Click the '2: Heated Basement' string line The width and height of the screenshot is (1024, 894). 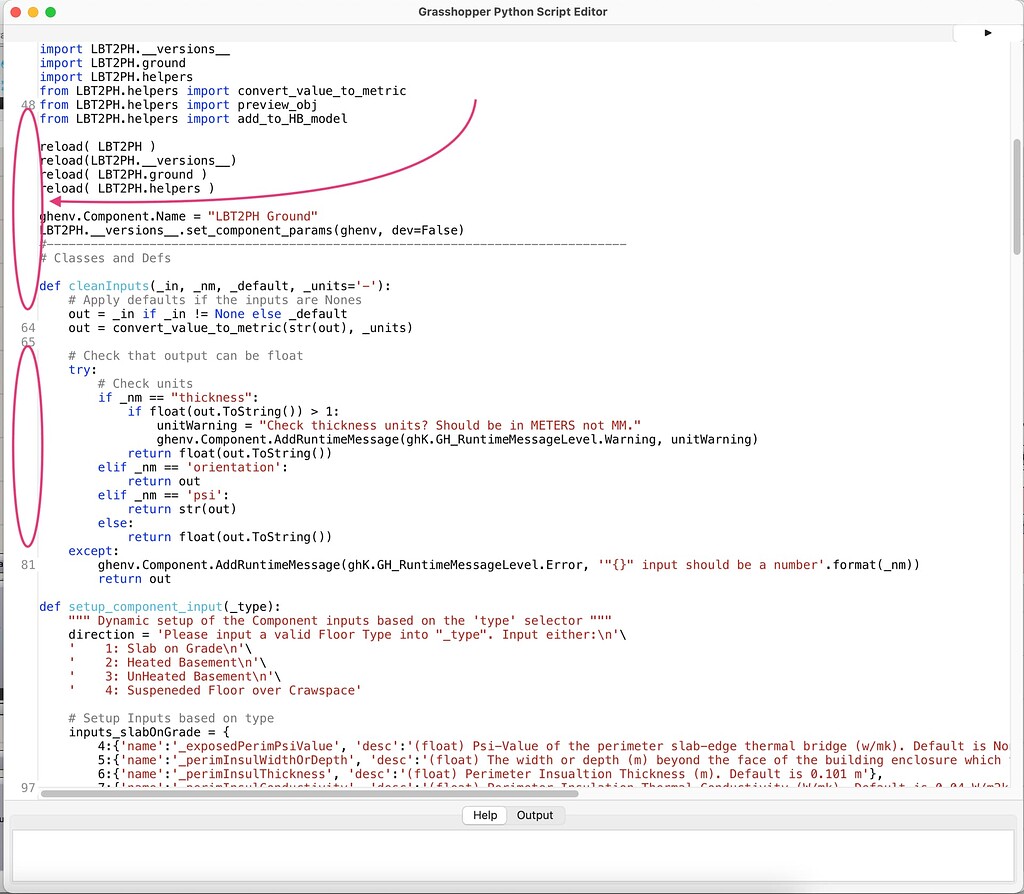tap(167, 662)
